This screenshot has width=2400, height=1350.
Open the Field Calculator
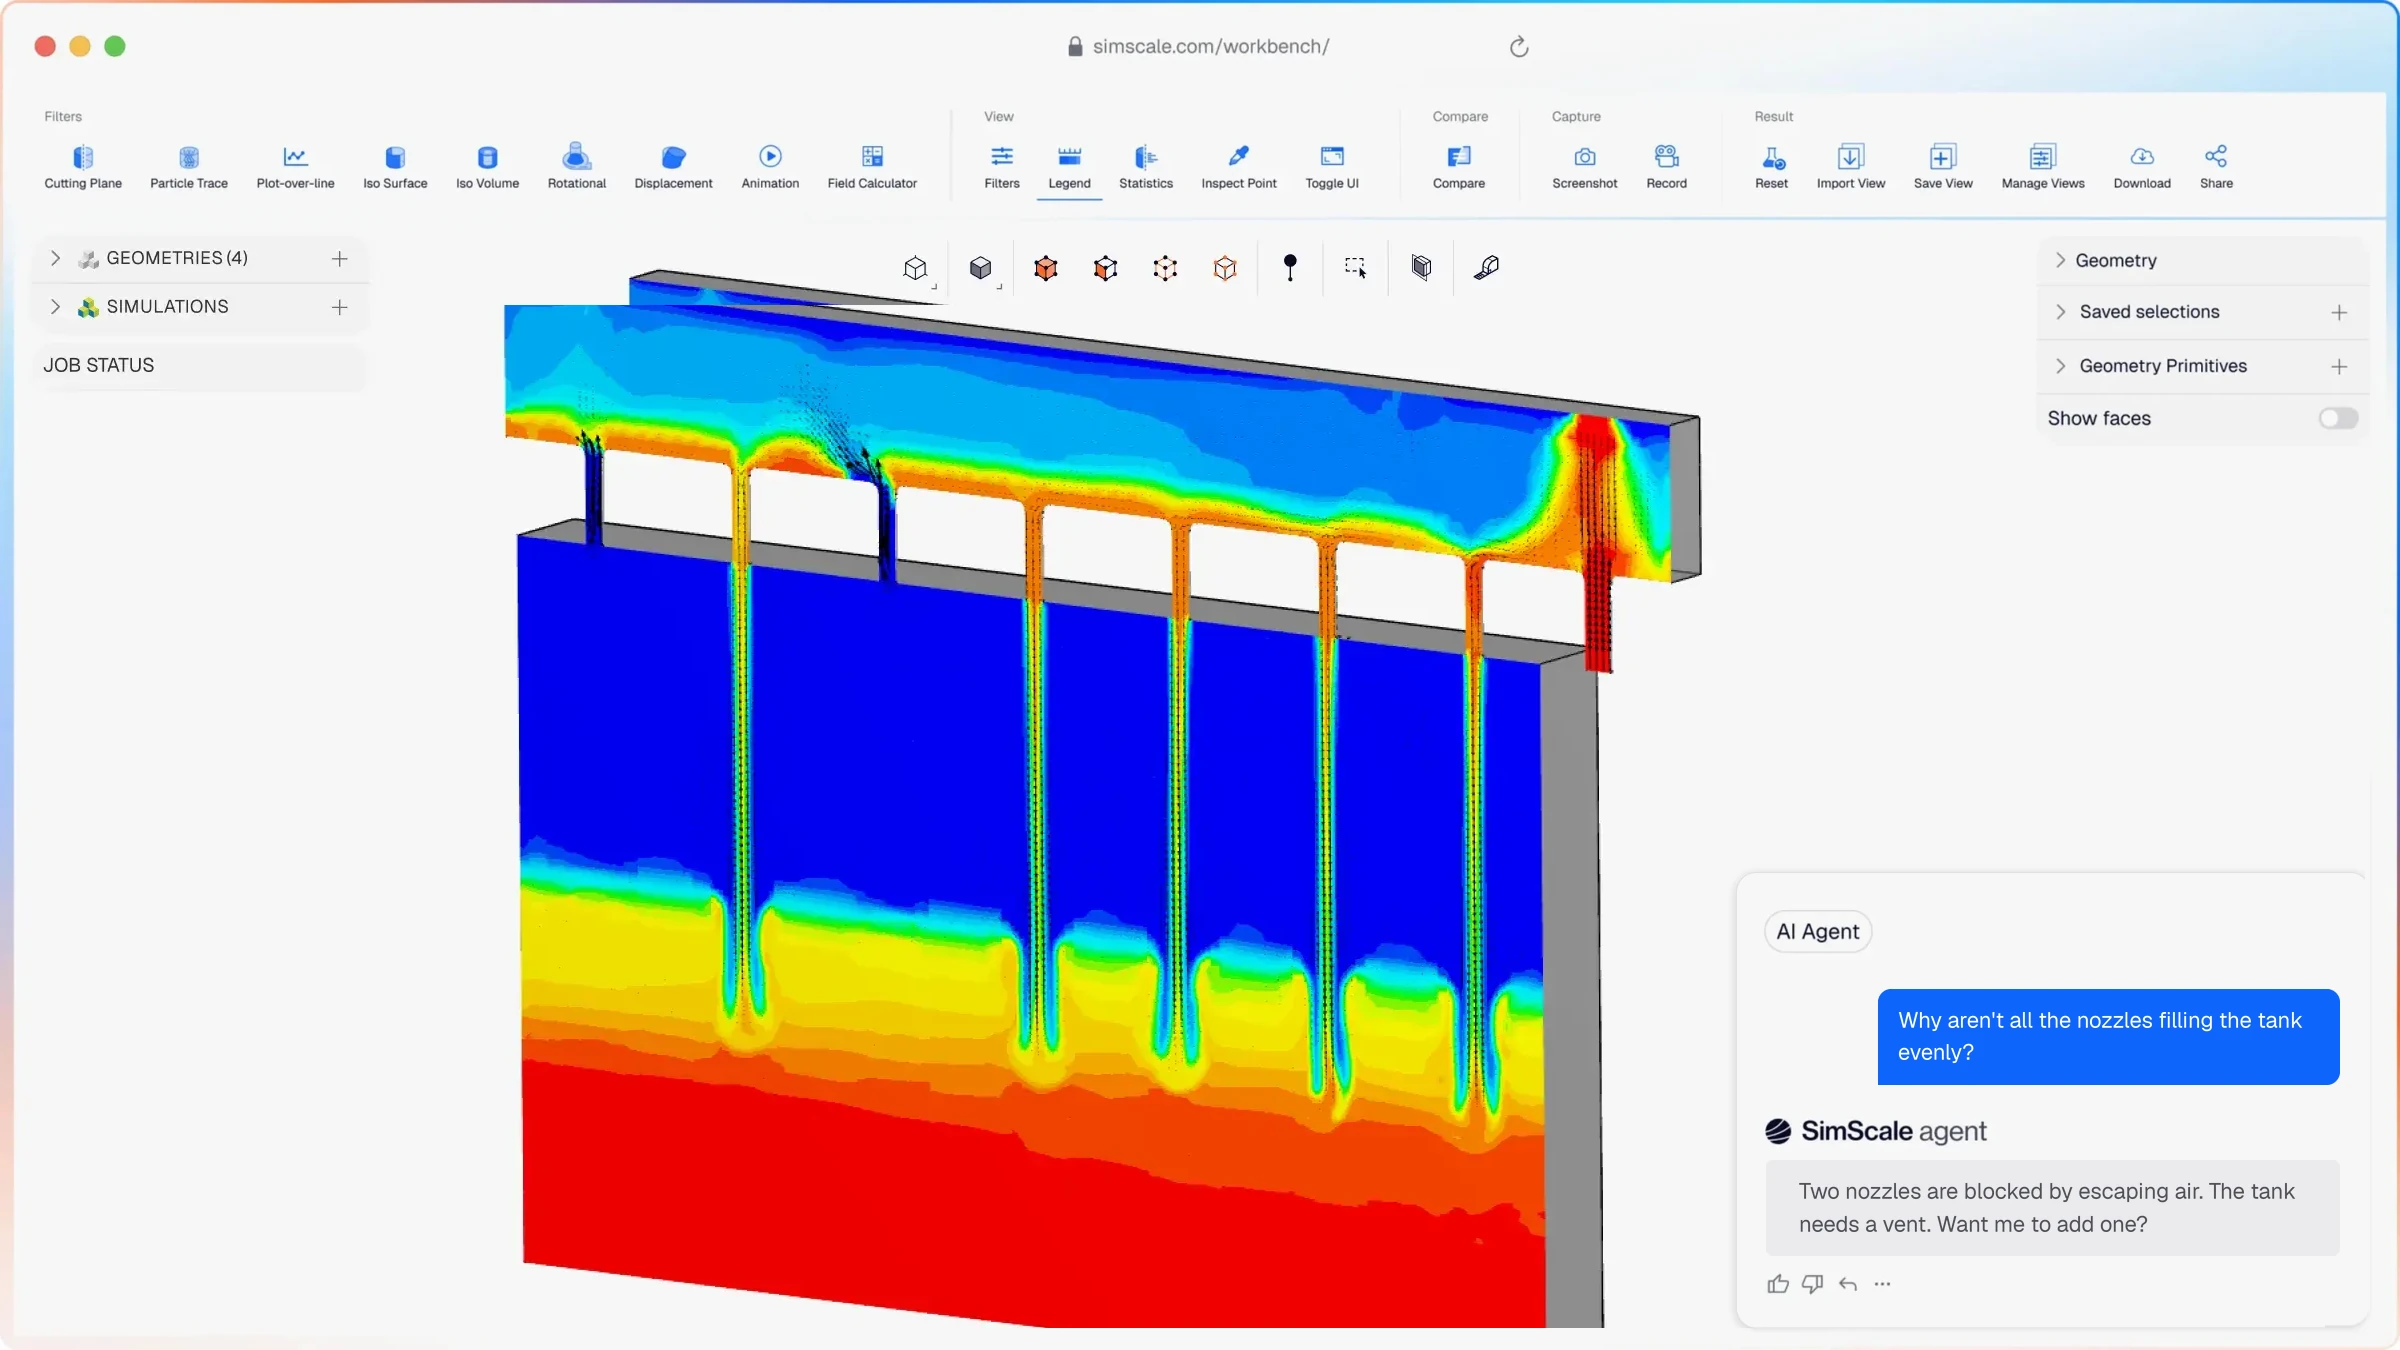[872, 167]
